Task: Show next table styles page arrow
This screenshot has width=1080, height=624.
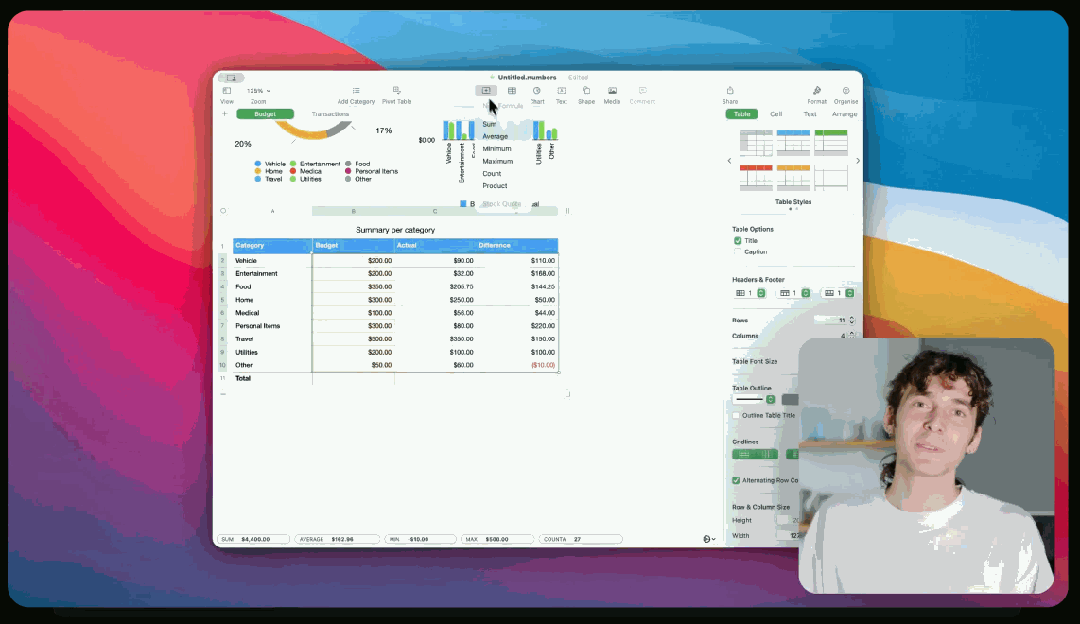Action: (858, 161)
